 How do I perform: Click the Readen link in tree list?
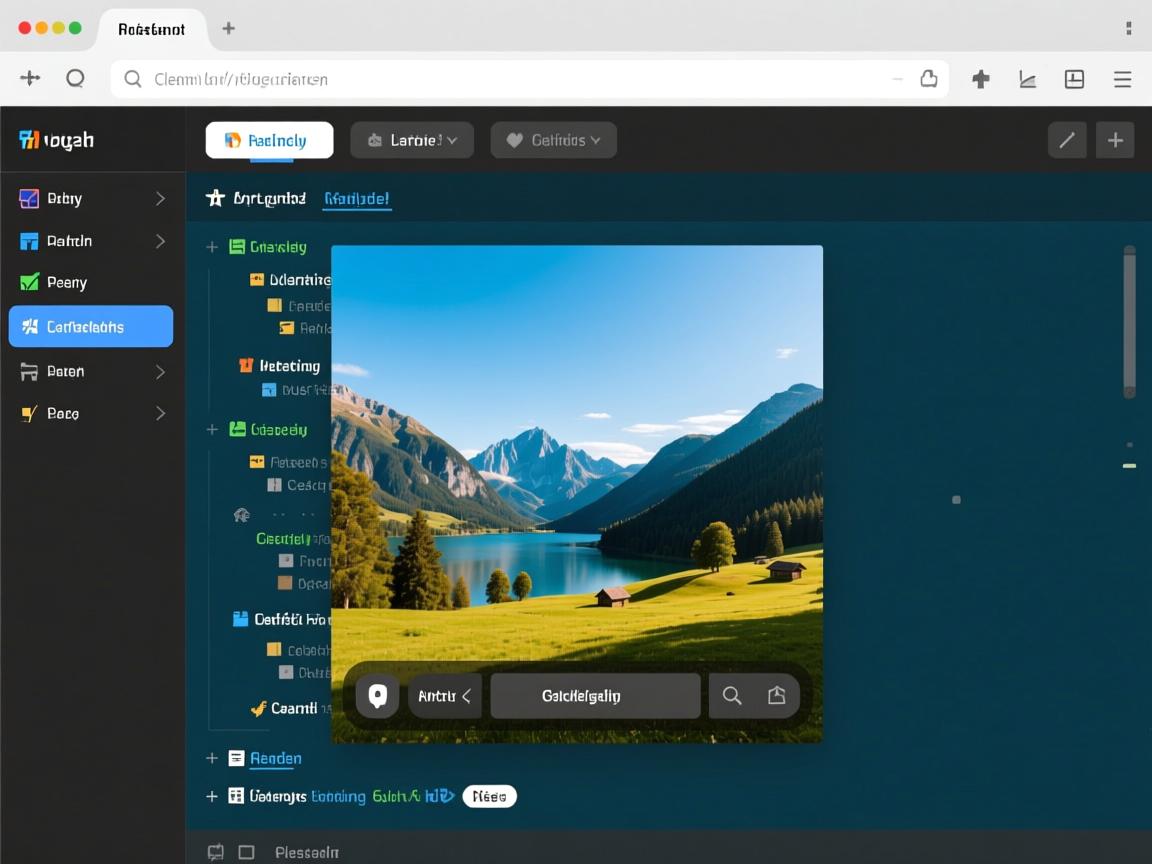click(275, 758)
